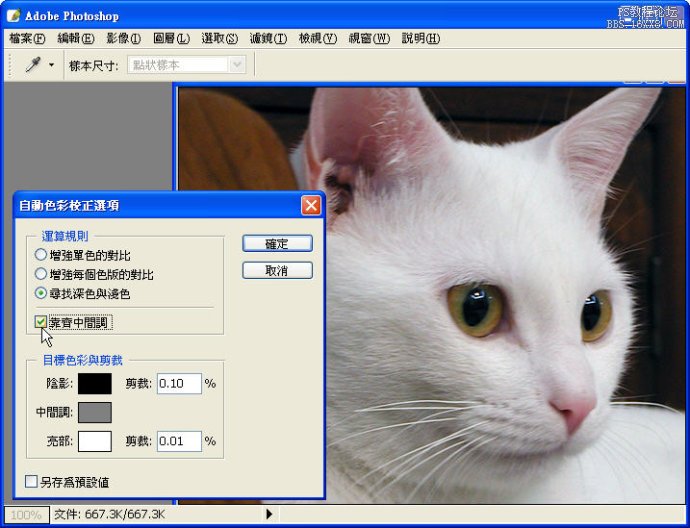Click the highlight 剪裁 field showing 0.01
Viewport: 690px width, 528px height.
point(178,441)
